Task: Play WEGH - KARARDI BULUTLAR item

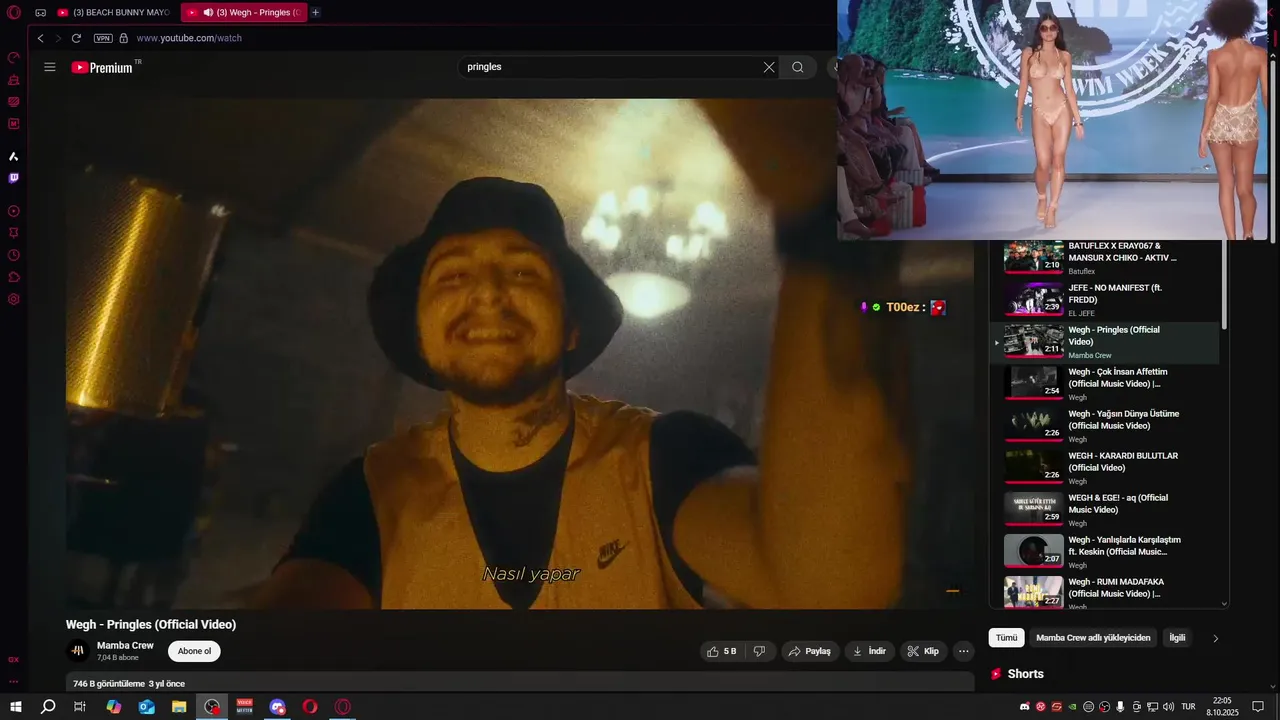Action: 1104,468
